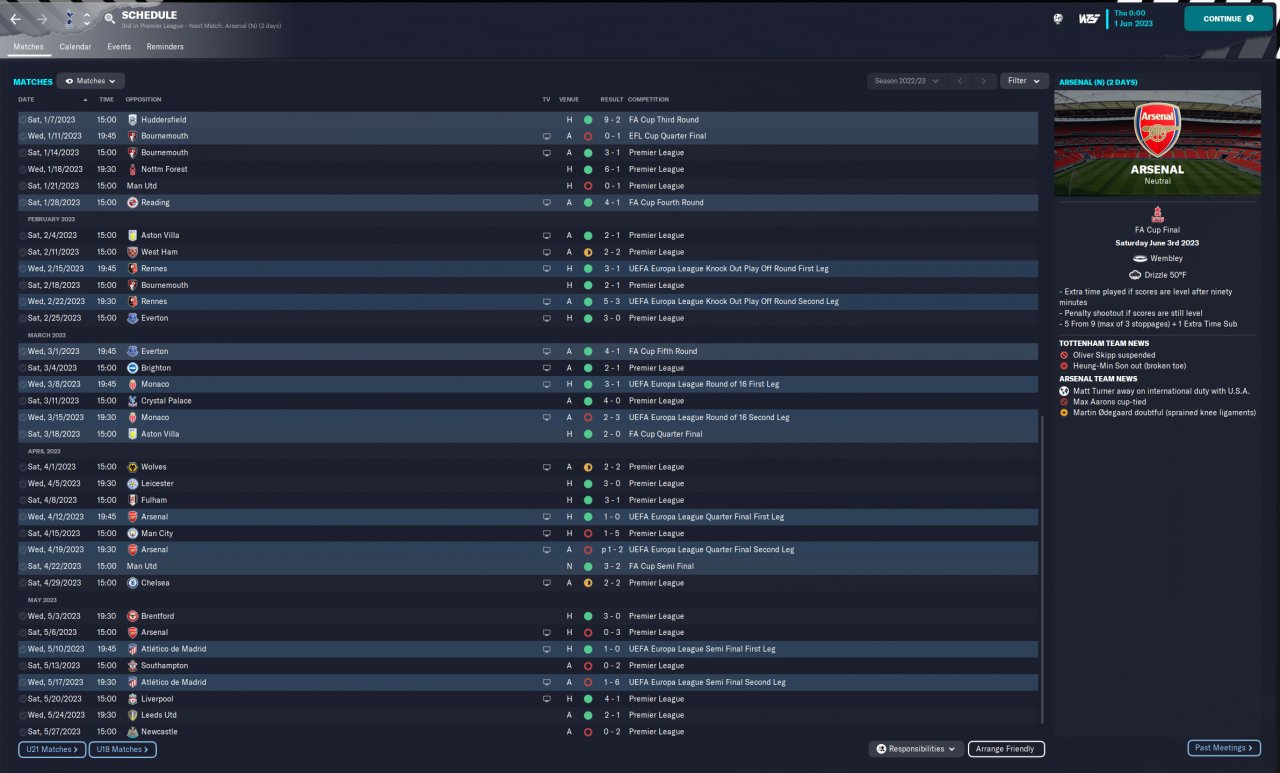
Task: Open the Matches view dropdown
Action: click(91, 81)
